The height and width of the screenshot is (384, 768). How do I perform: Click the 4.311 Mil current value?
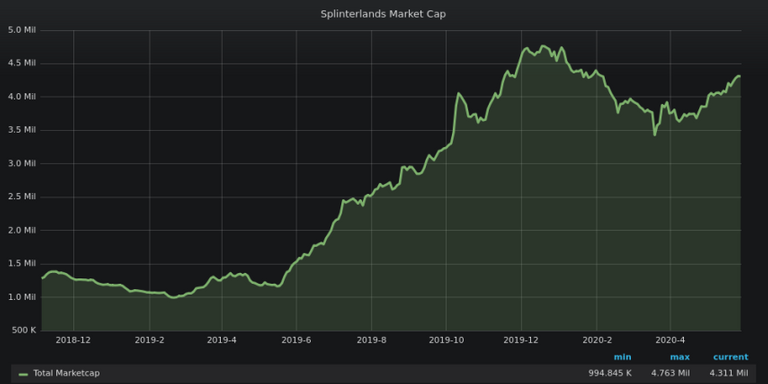(x=728, y=373)
